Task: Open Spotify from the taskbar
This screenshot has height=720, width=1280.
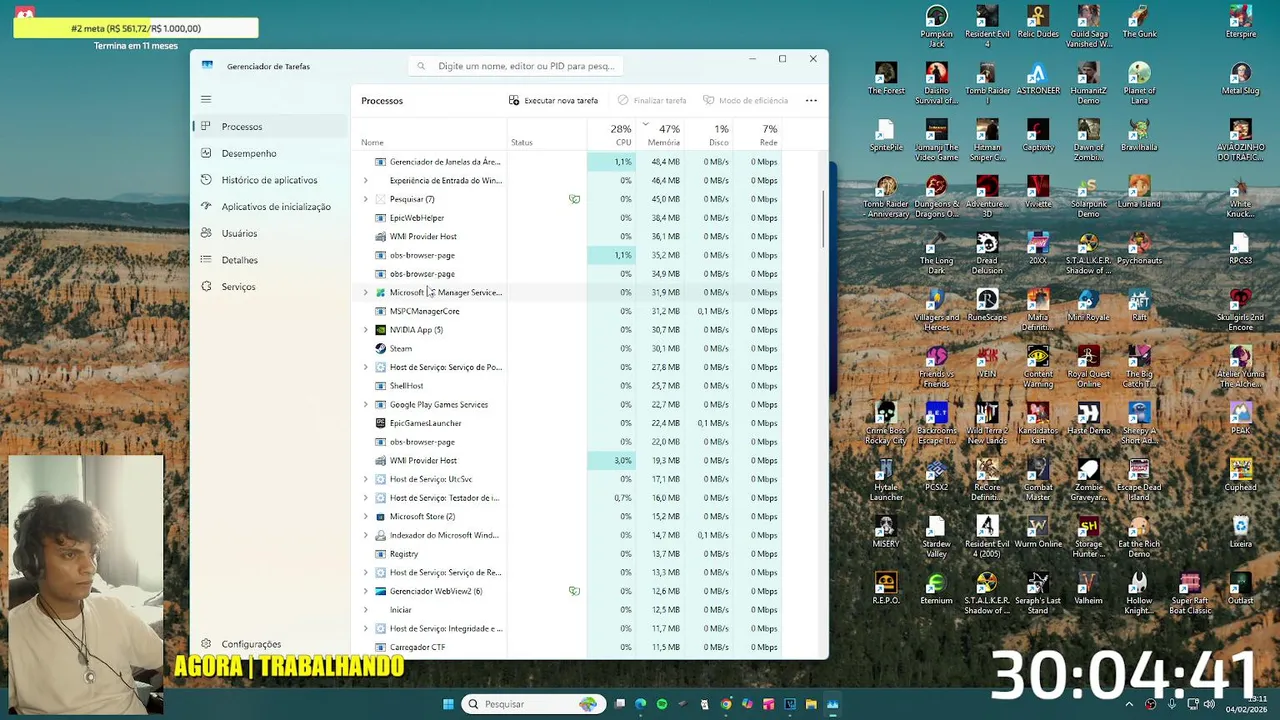Action: [x=662, y=704]
